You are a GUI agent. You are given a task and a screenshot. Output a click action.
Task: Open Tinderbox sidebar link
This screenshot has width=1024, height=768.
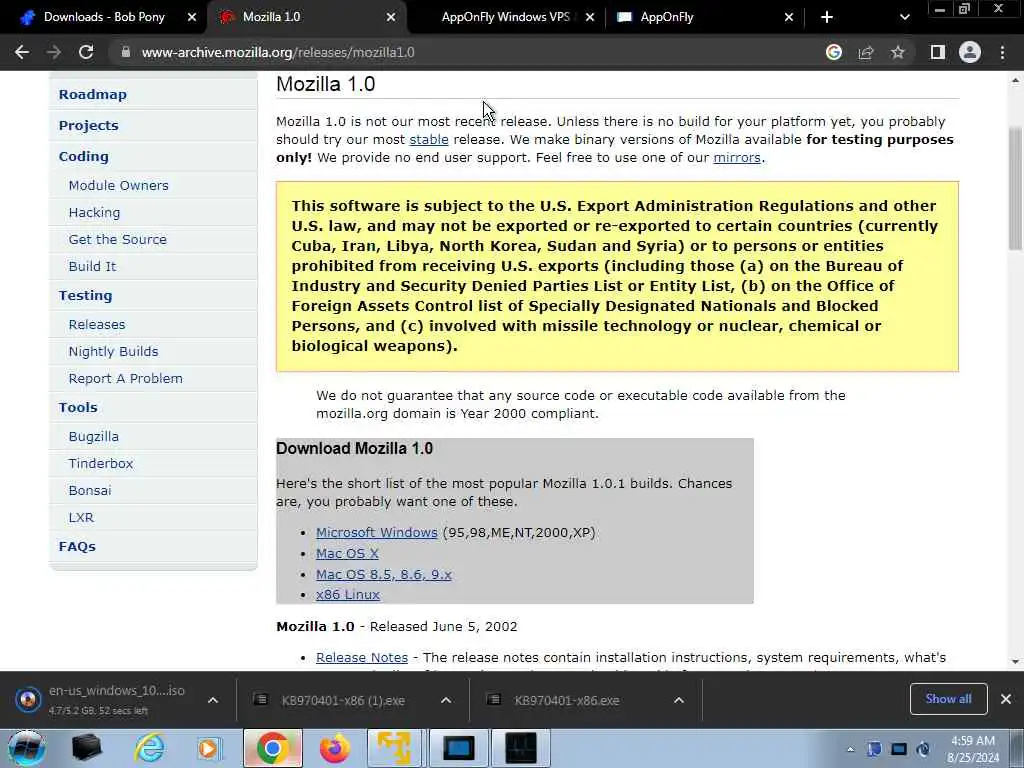pos(101,463)
